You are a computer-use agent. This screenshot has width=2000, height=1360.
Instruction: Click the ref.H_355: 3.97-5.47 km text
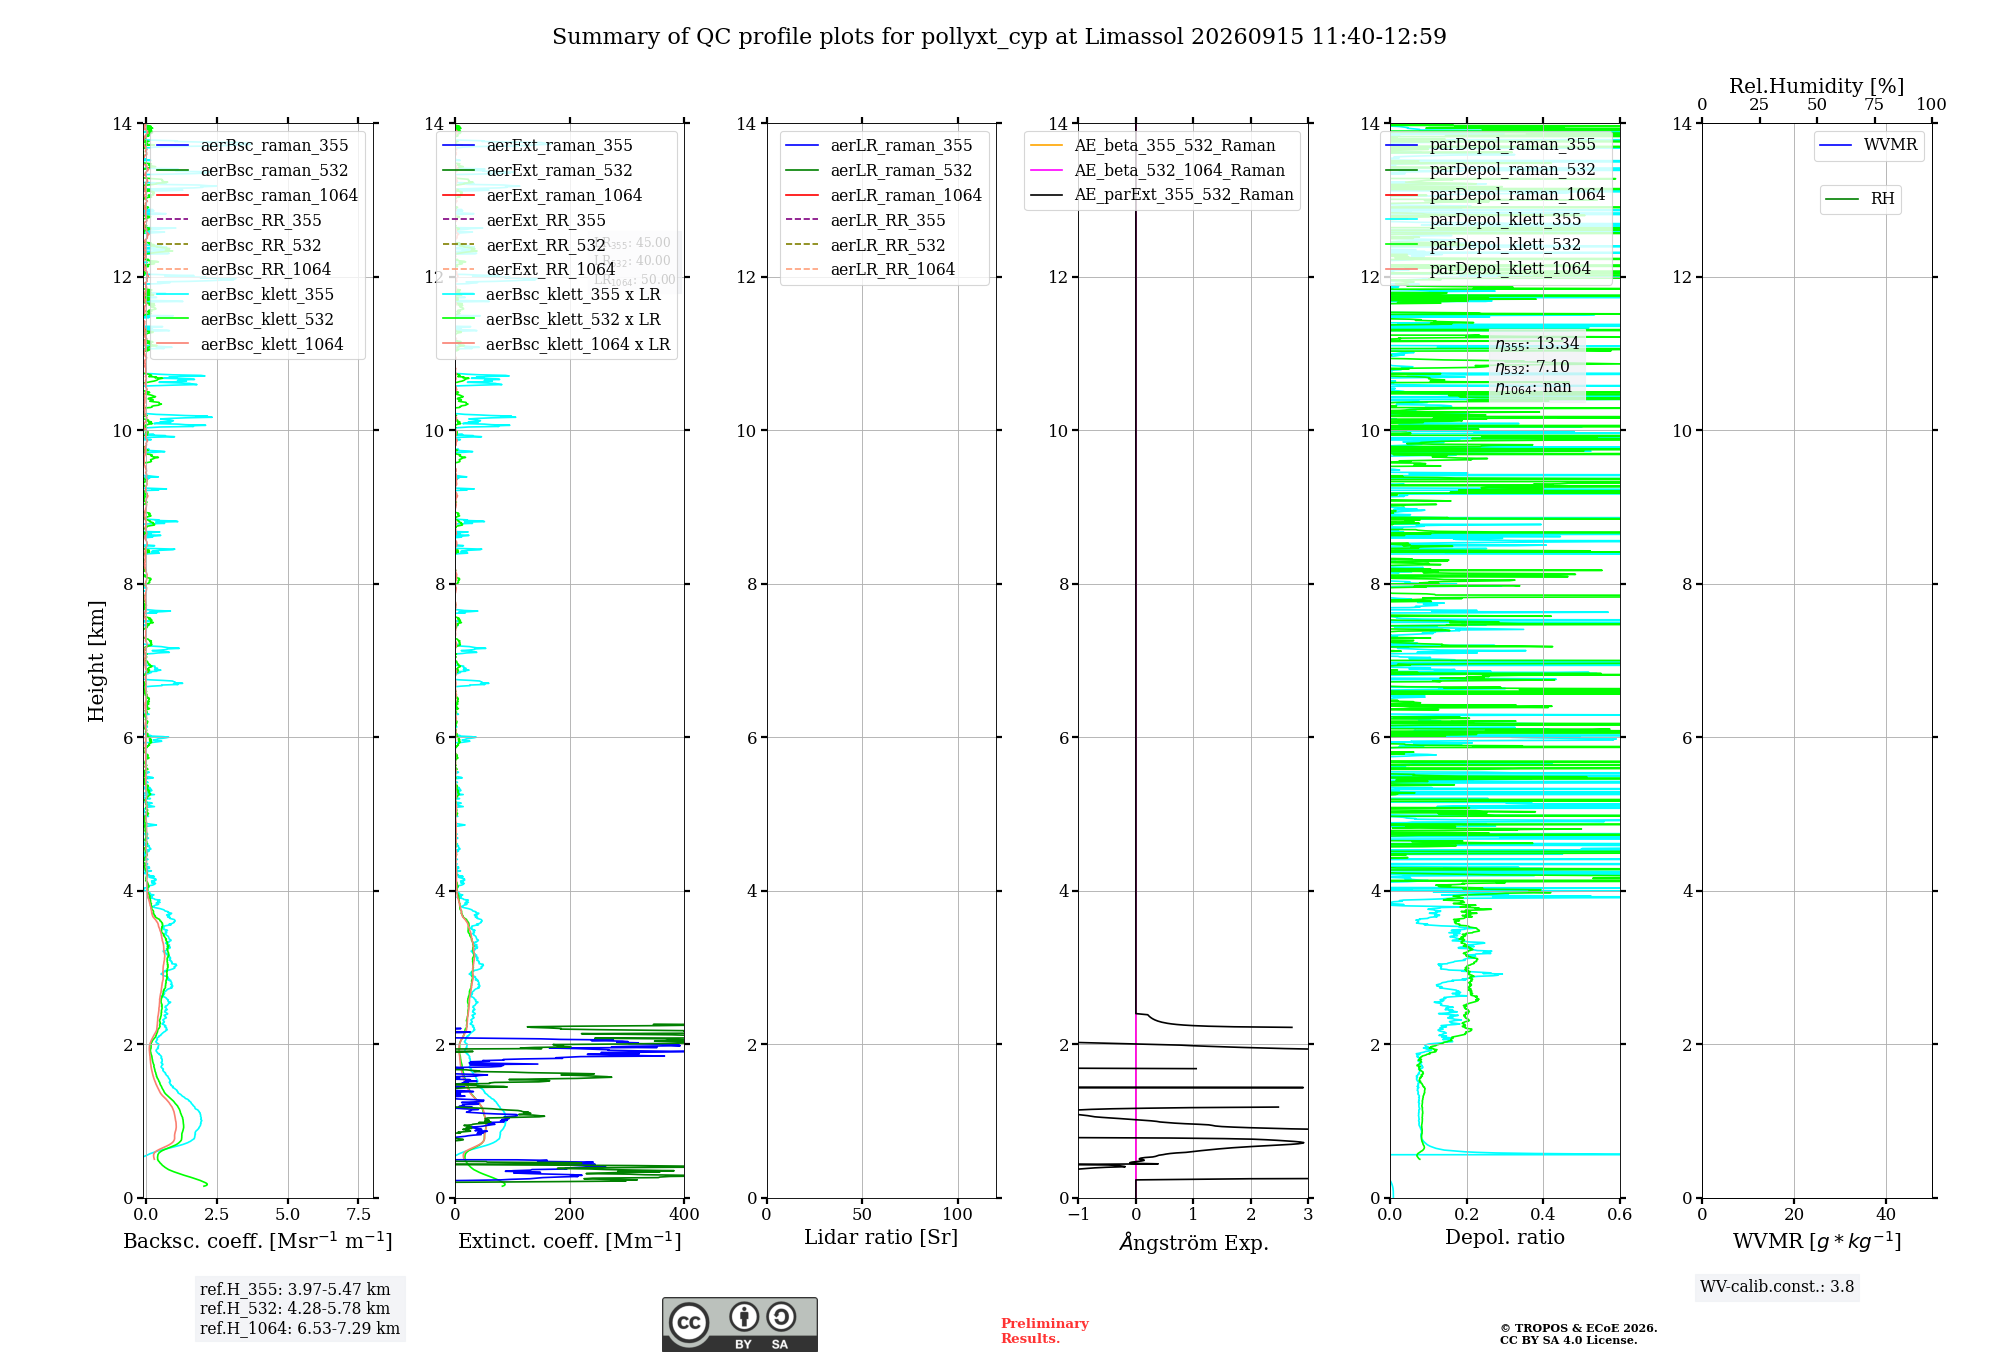coord(295,1290)
